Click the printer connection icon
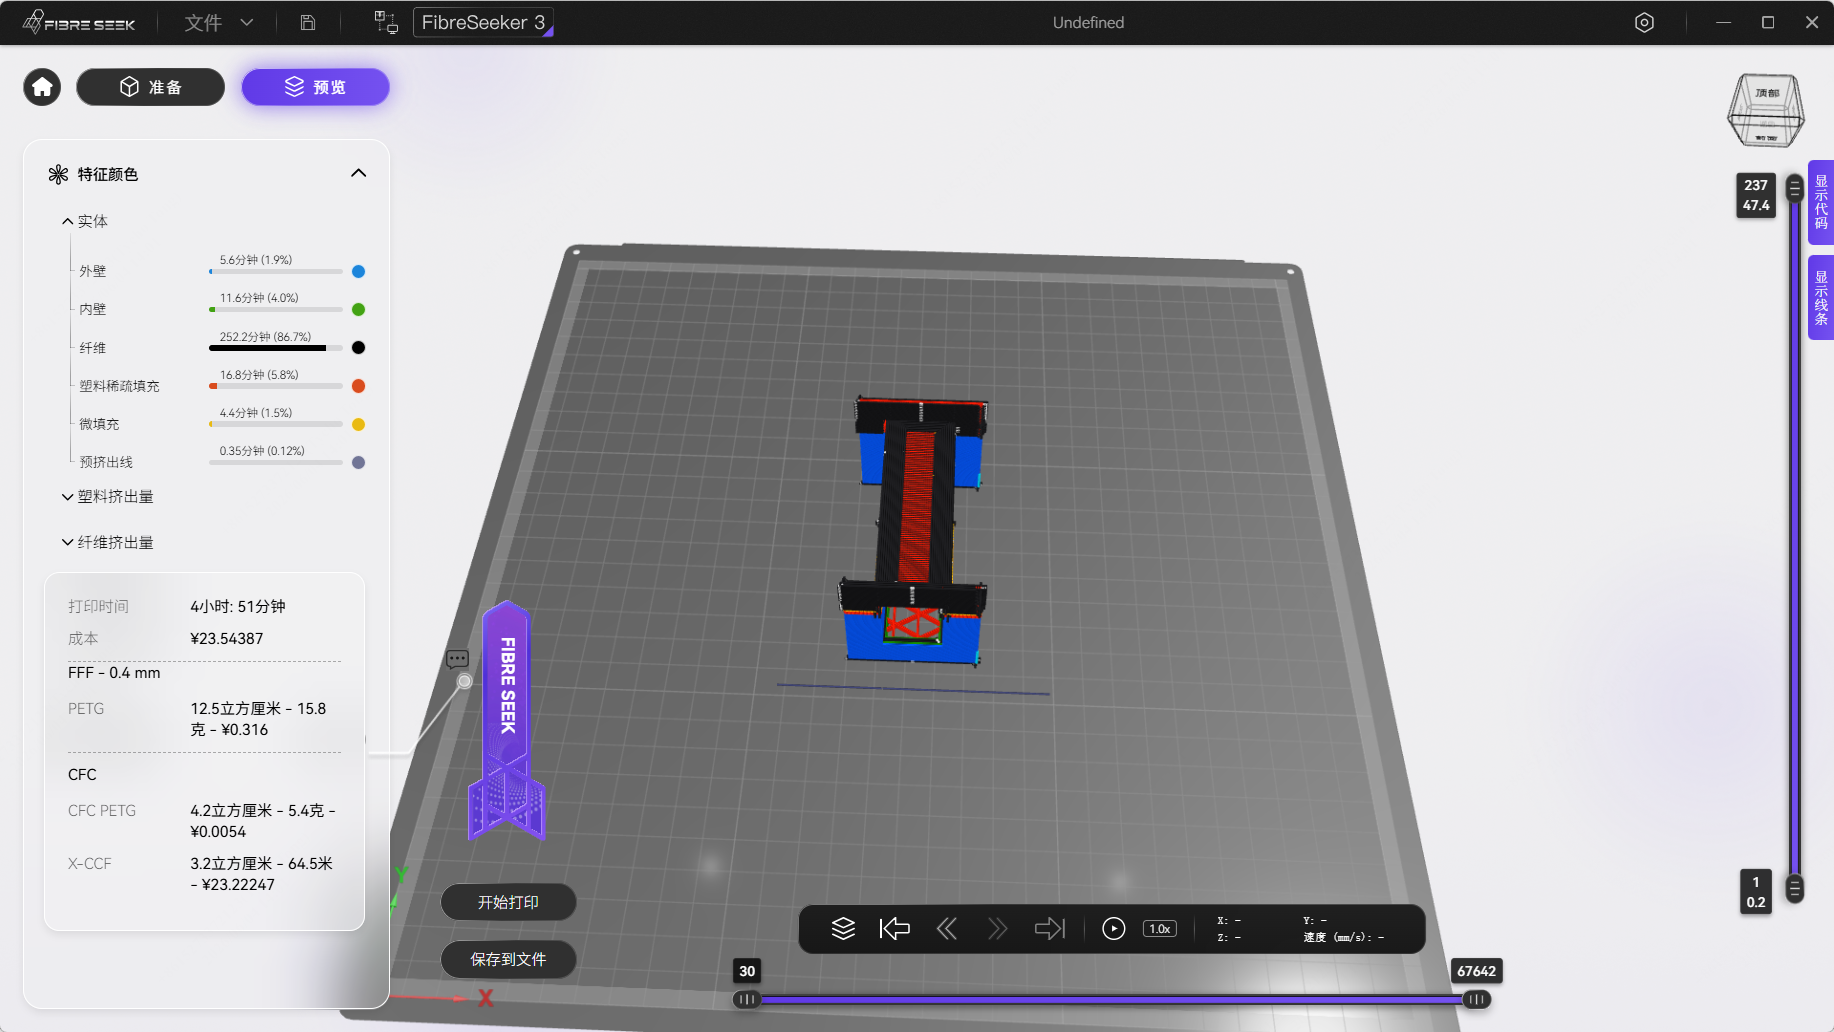The width and height of the screenshot is (1834, 1032). (x=386, y=23)
